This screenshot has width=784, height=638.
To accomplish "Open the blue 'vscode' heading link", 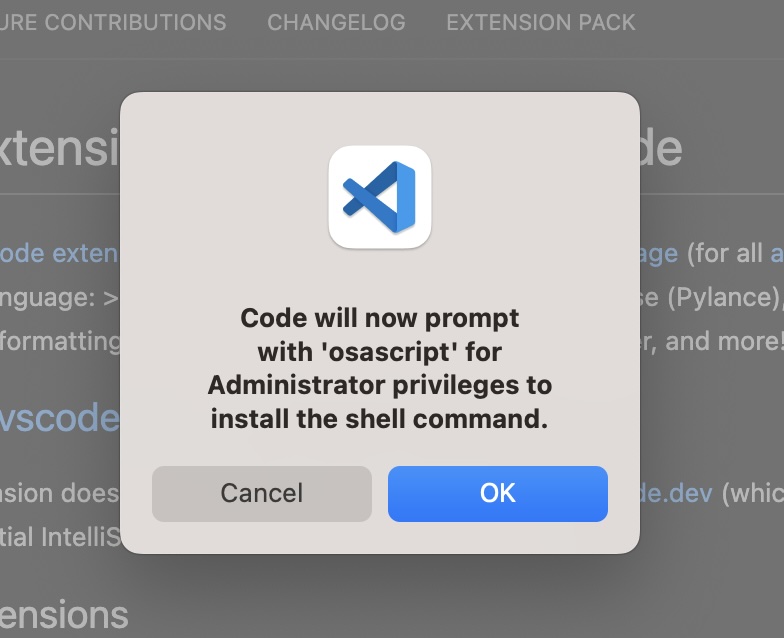I will pos(59,418).
